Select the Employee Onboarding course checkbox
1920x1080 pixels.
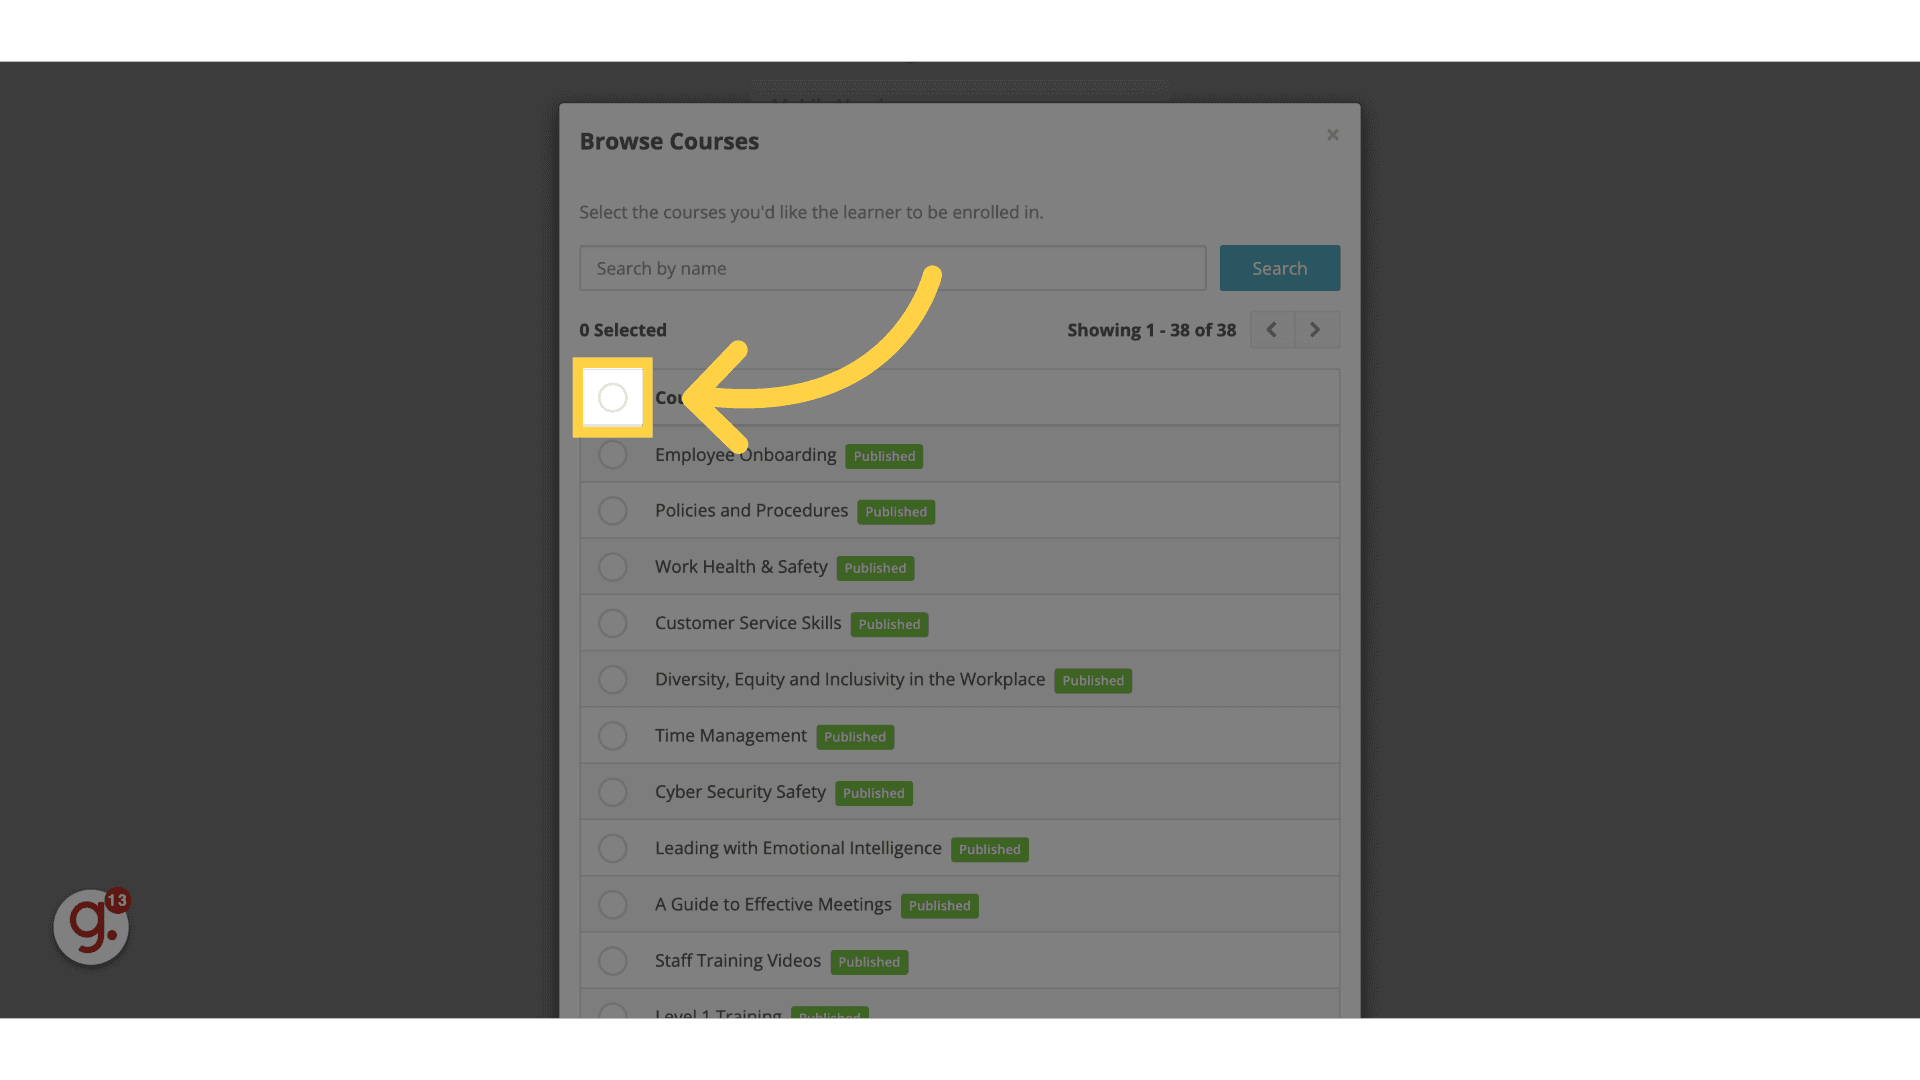pos(613,455)
